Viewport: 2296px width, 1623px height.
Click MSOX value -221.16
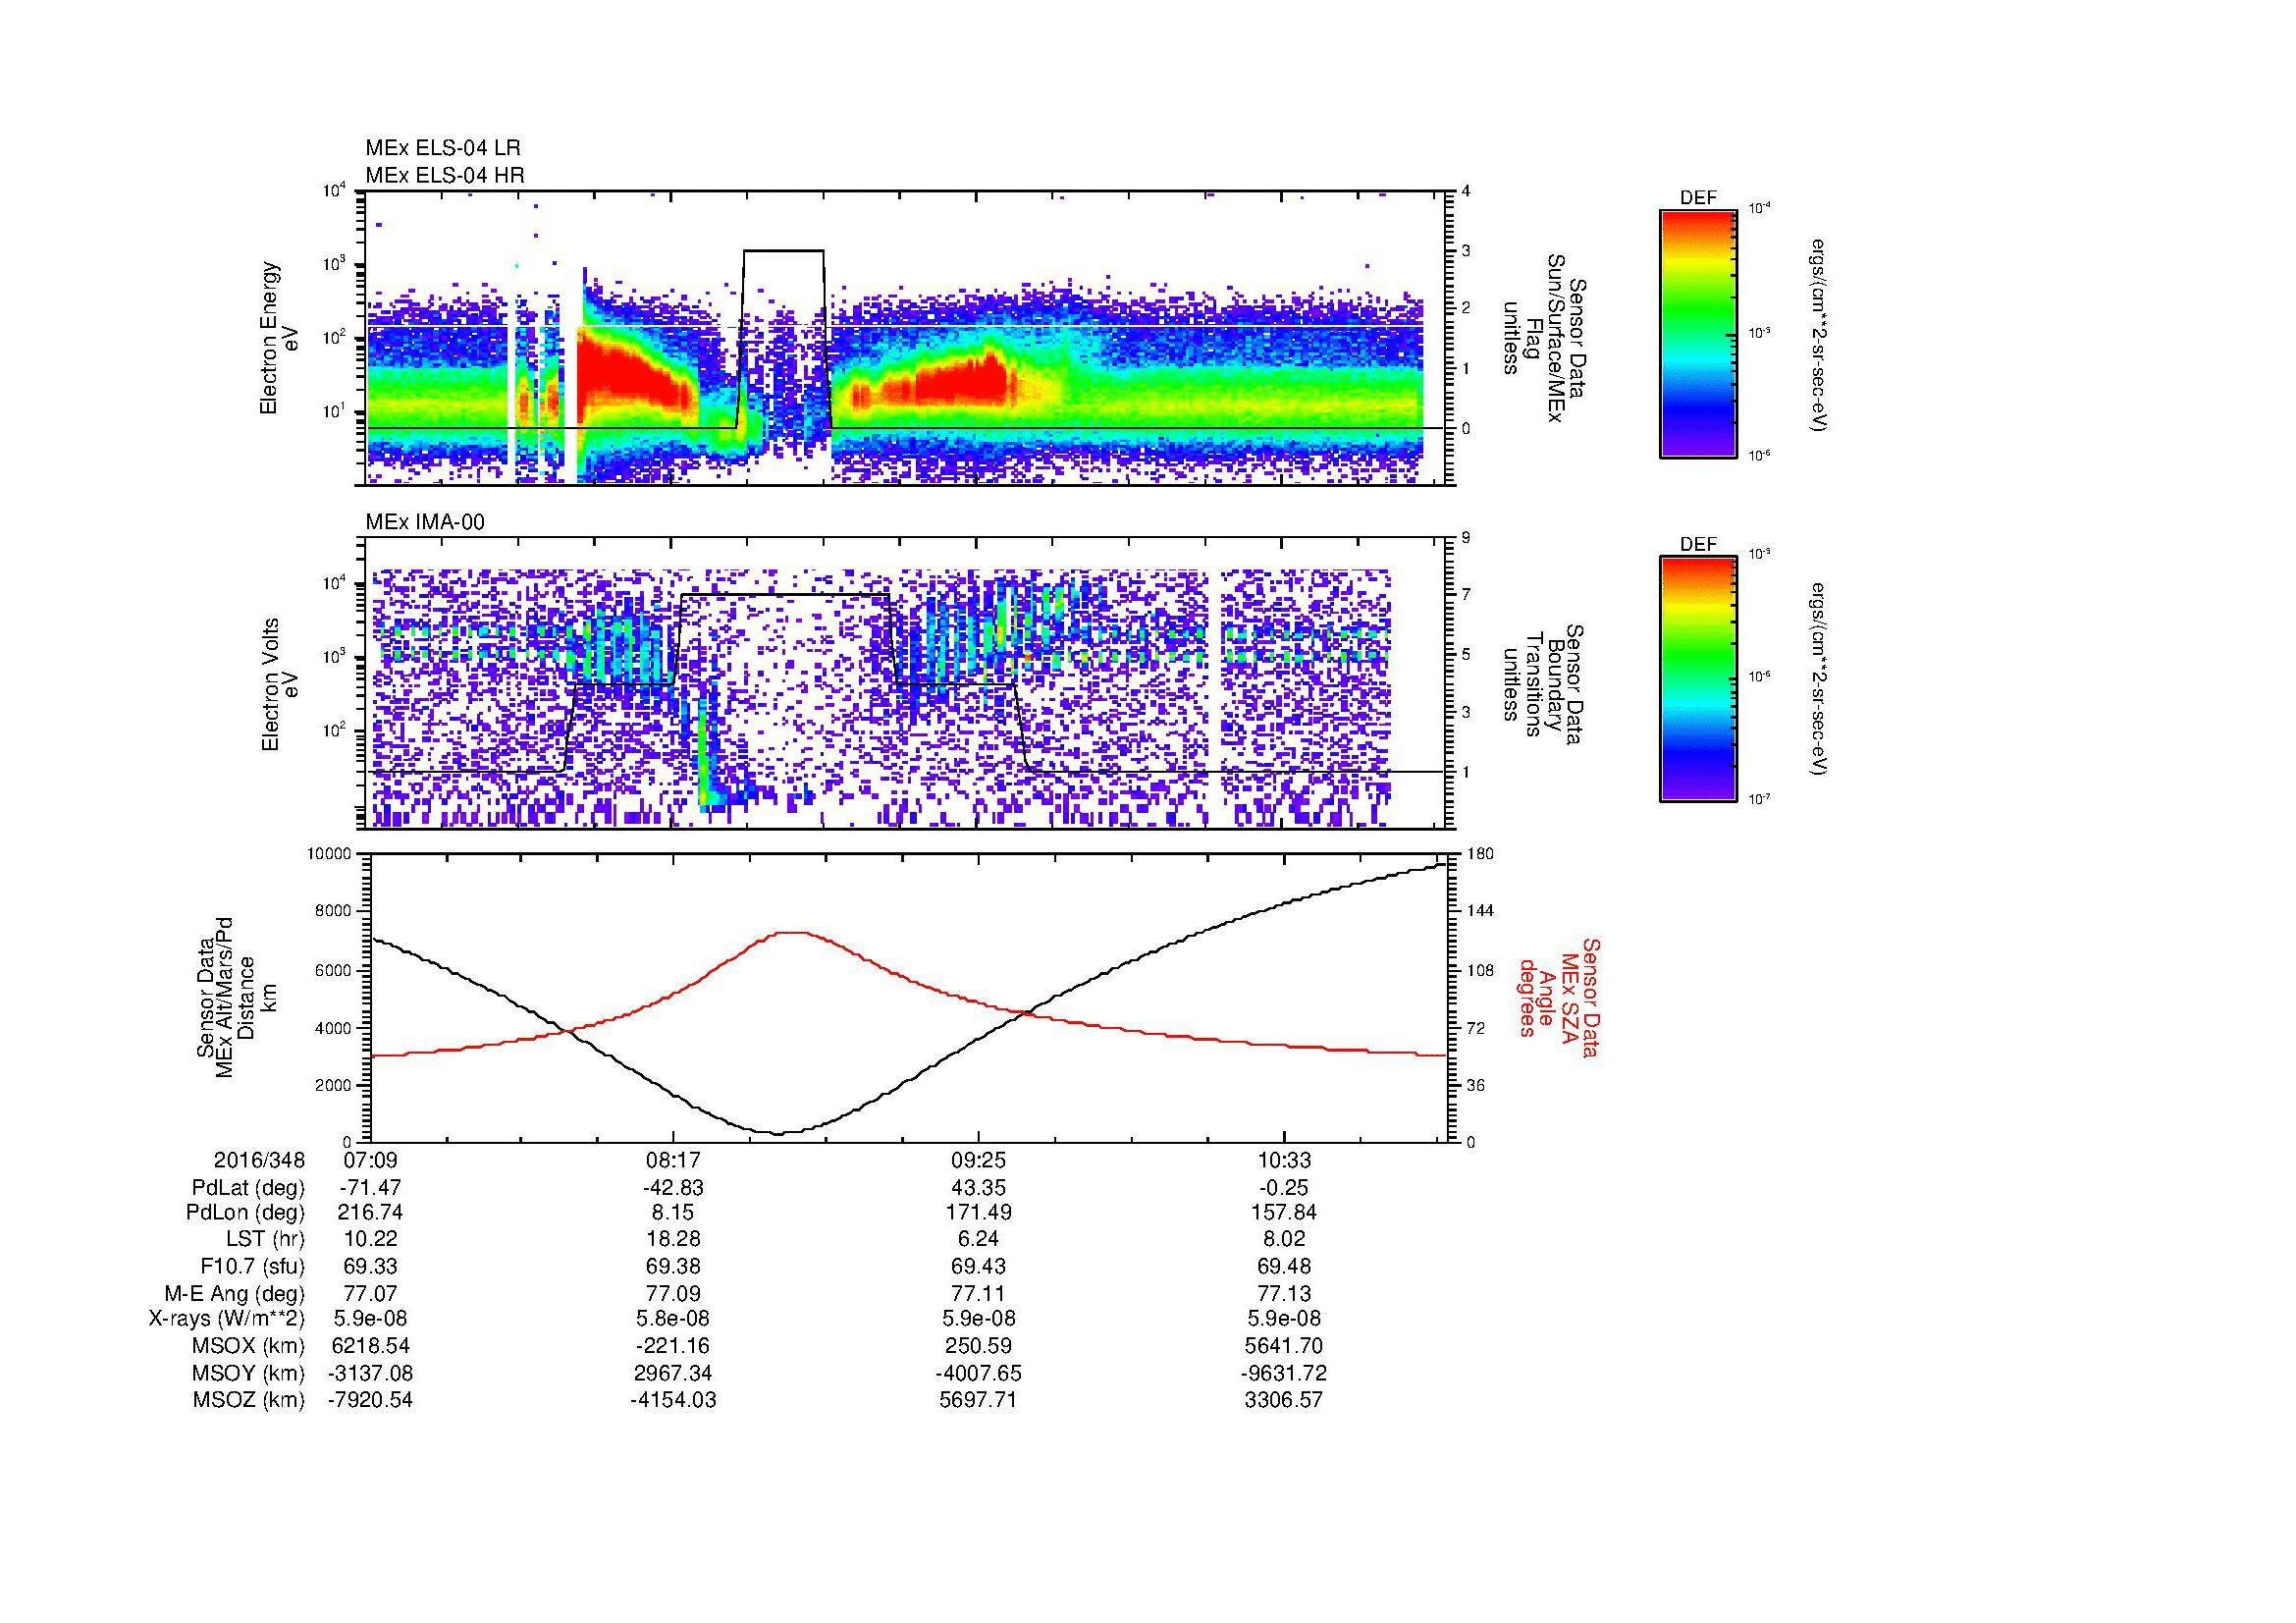674,1346
